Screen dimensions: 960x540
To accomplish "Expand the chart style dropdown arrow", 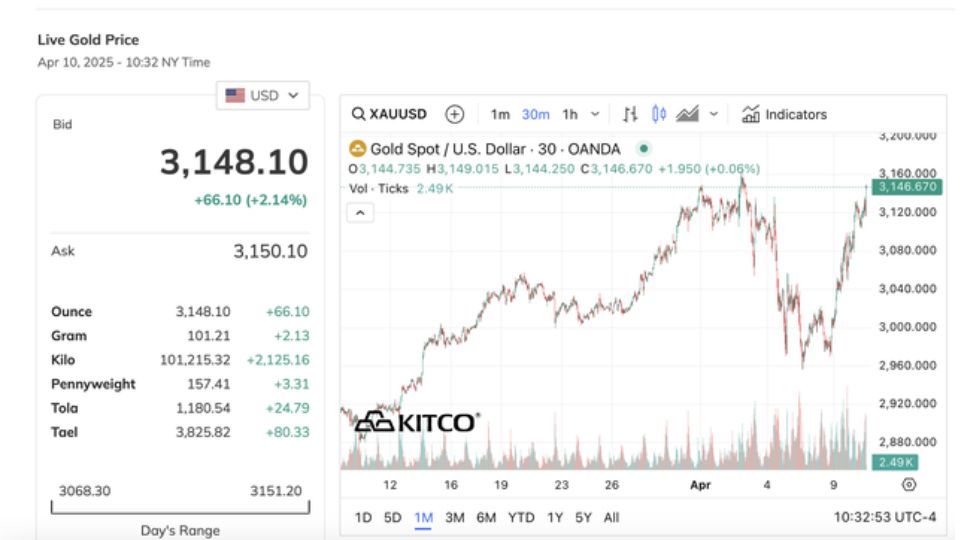I will tap(713, 114).
